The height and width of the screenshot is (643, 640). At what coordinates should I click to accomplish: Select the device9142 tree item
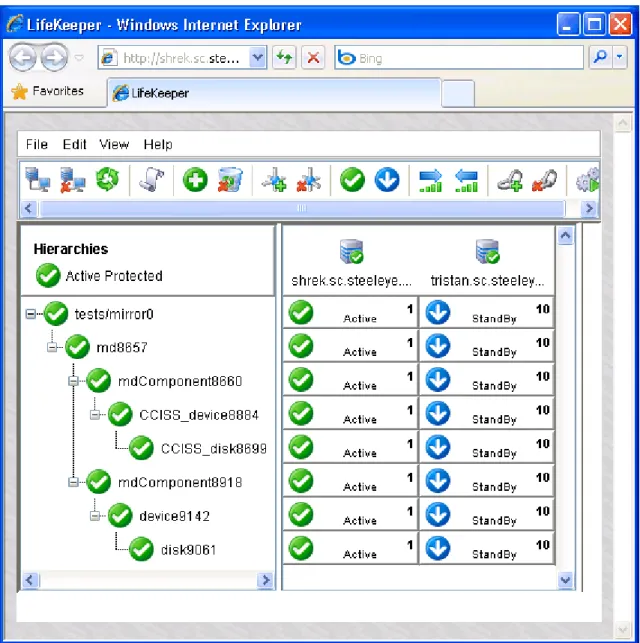(x=174, y=516)
